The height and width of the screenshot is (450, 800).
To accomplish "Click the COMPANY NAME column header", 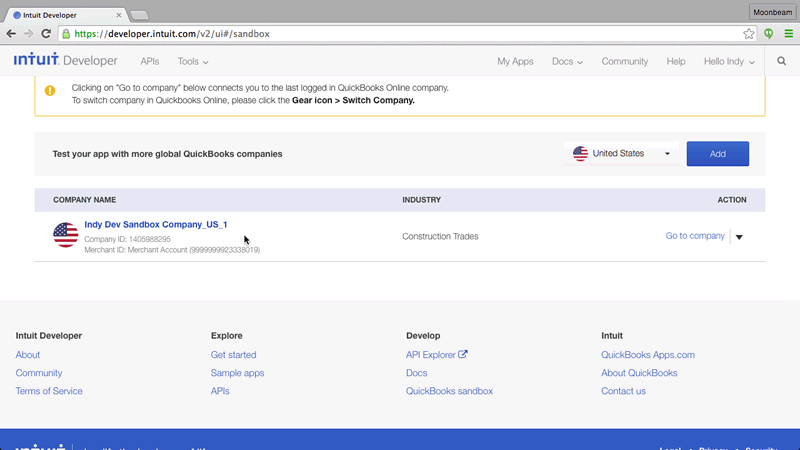I will click(85, 200).
